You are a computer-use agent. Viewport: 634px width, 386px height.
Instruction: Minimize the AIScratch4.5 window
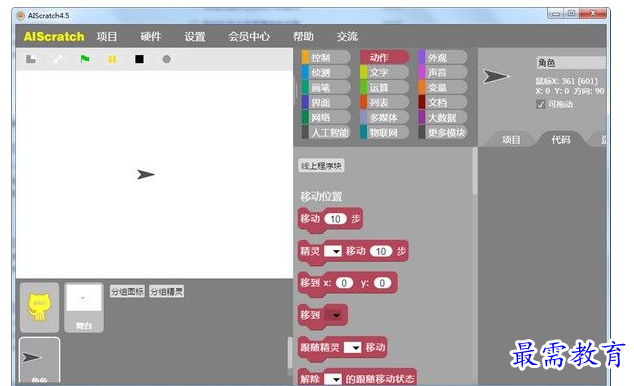coord(556,14)
